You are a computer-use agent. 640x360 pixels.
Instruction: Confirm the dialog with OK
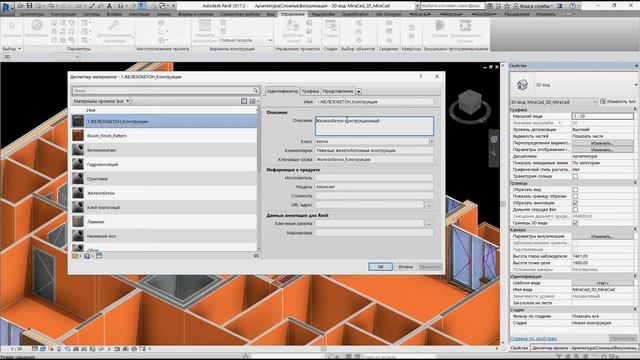(380, 267)
